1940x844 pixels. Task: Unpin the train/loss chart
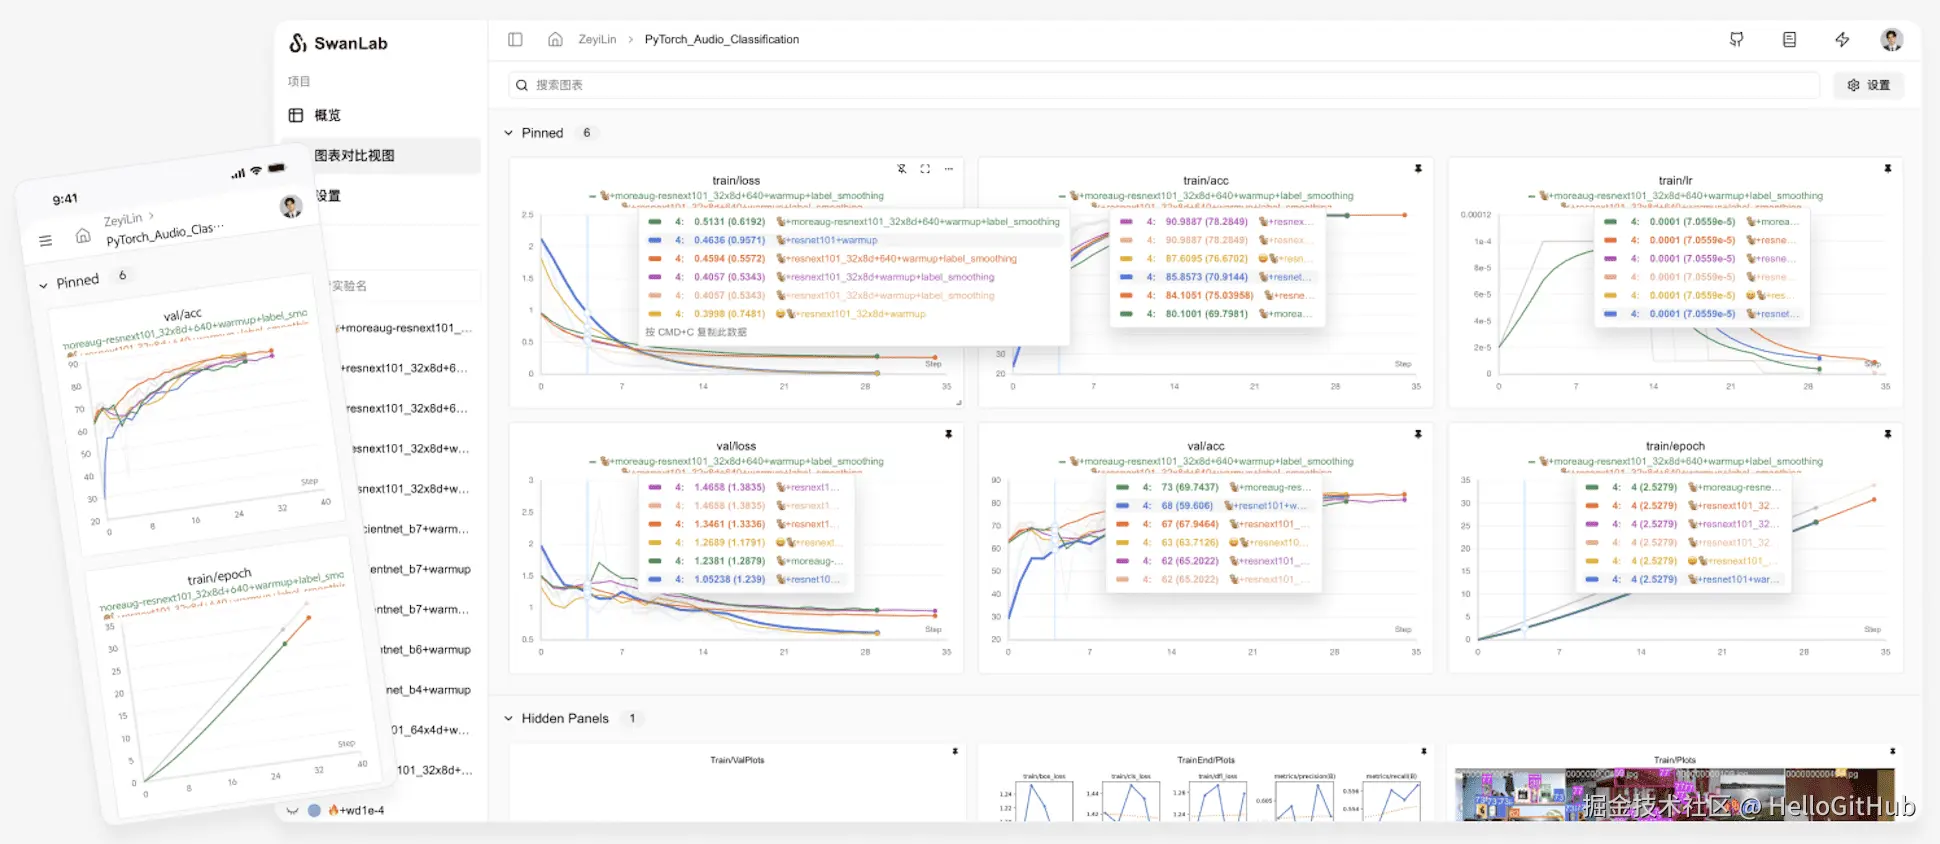[901, 169]
